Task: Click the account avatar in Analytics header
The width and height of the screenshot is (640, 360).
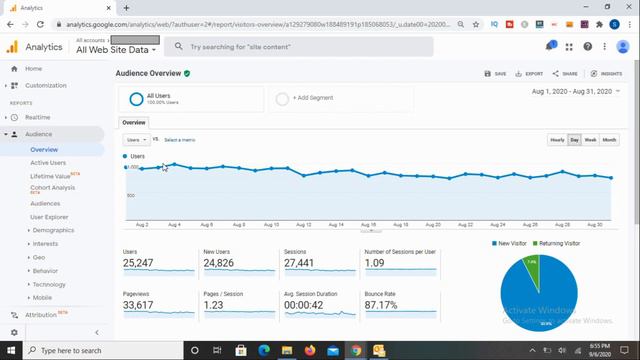Action: (x=623, y=47)
